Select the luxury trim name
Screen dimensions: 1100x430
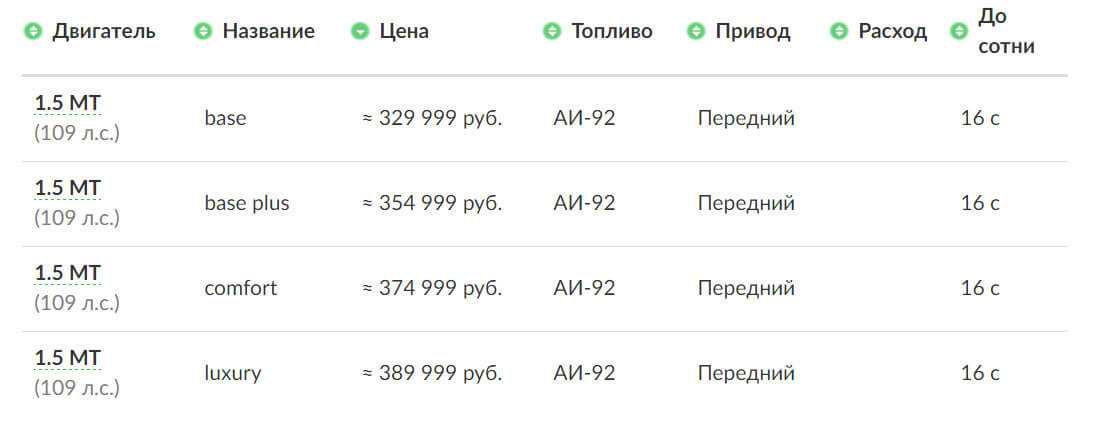click(x=232, y=373)
